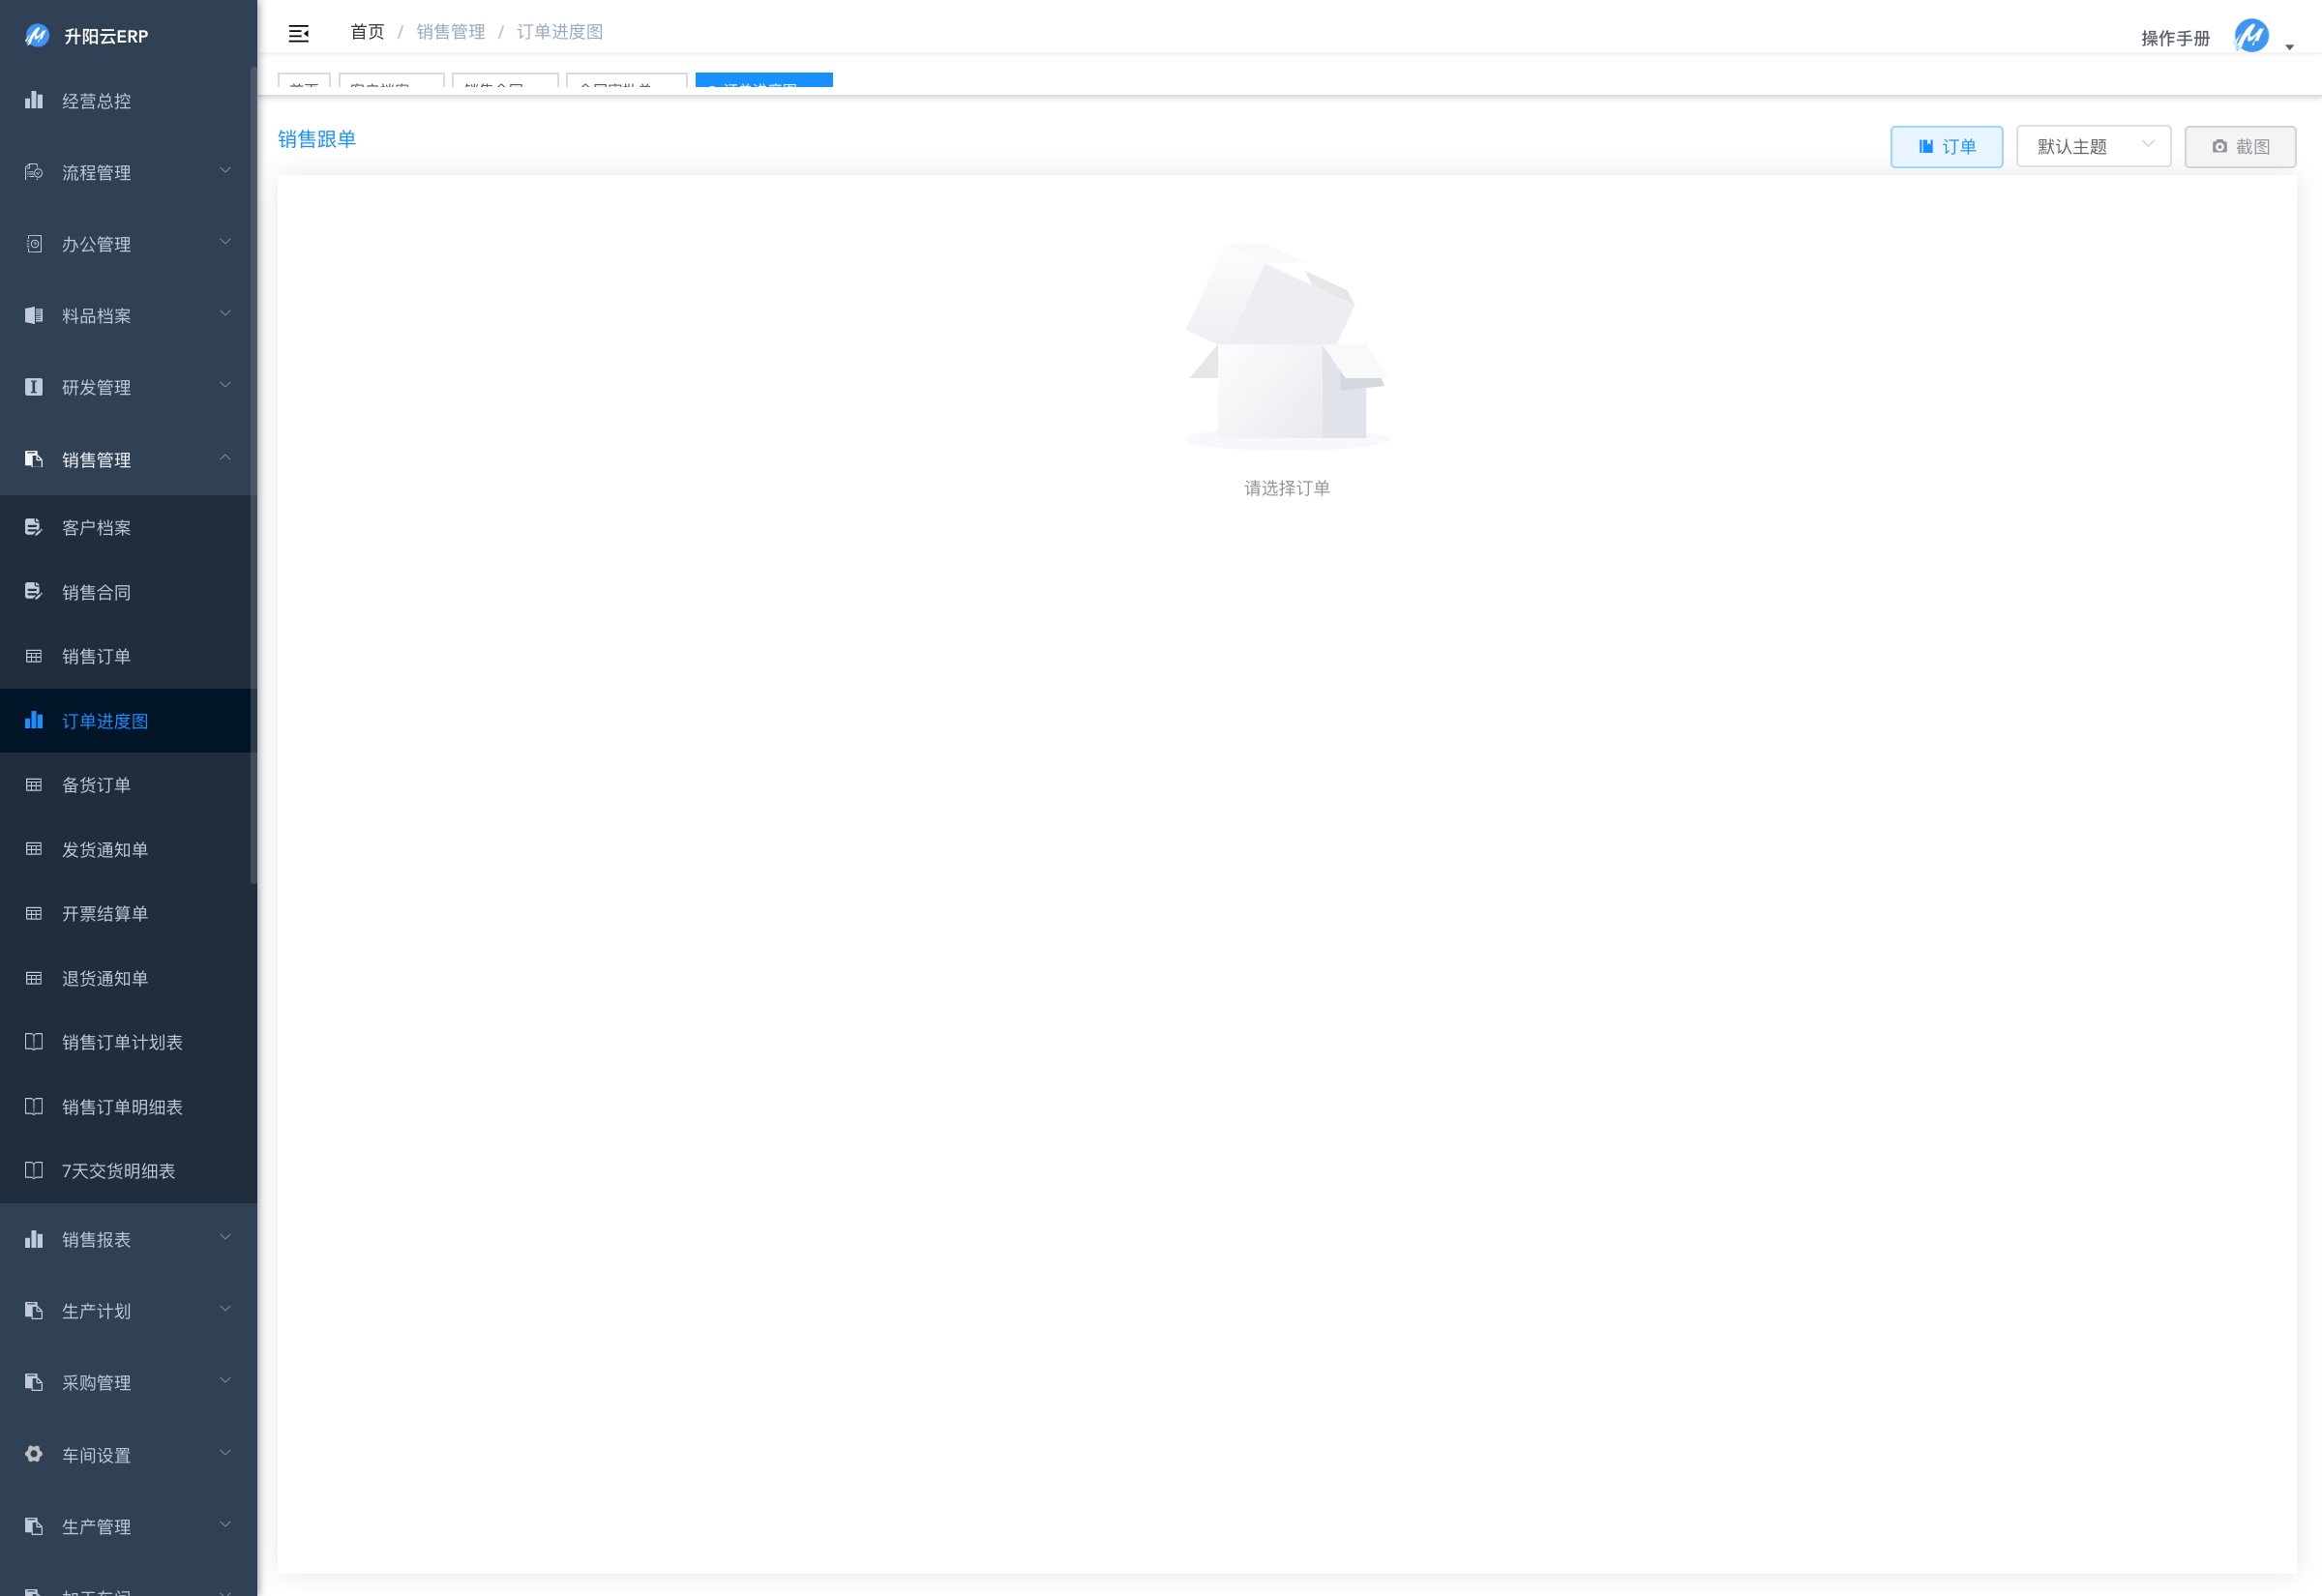Open the user account dropdown arrow

pos(2289,47)
